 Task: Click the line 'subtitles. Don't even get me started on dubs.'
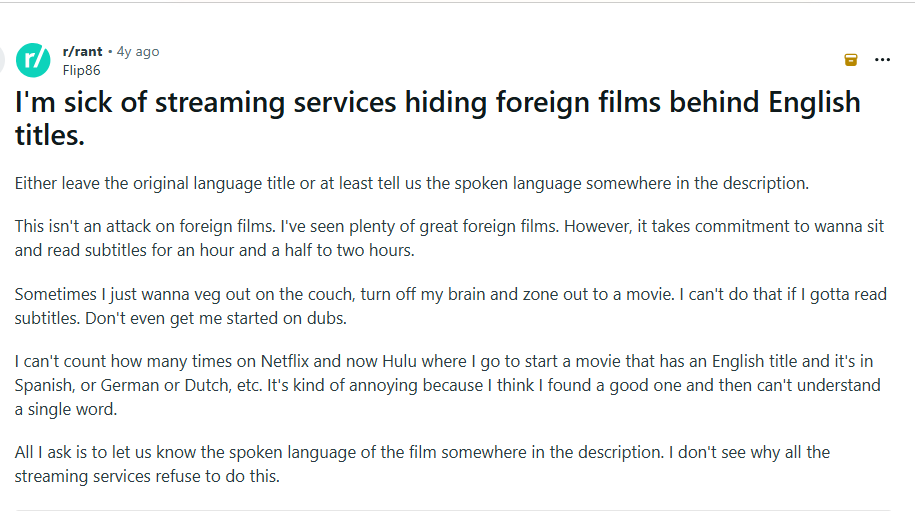180,318
